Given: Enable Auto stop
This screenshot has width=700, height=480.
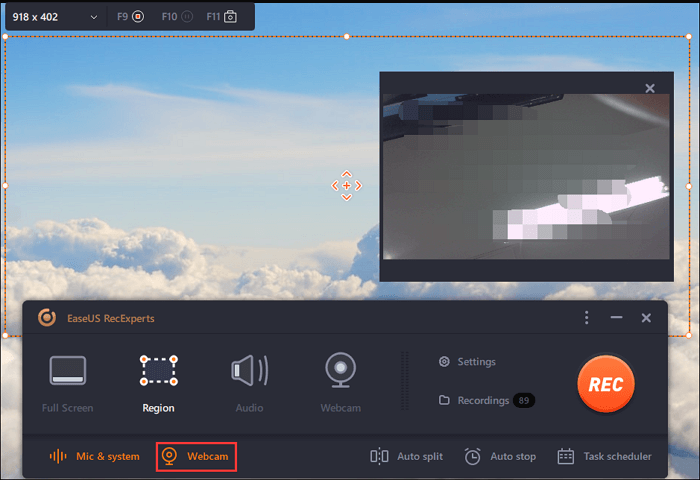Looking at the screenshot, I should pos(500,456).
